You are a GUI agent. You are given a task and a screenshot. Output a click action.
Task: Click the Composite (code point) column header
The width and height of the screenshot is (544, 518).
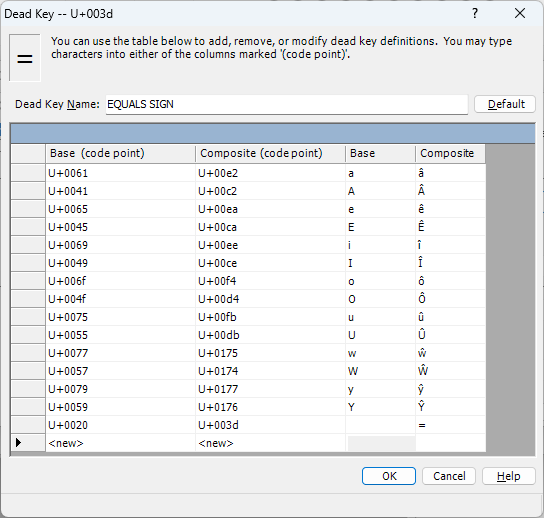(x=270, y=153)
